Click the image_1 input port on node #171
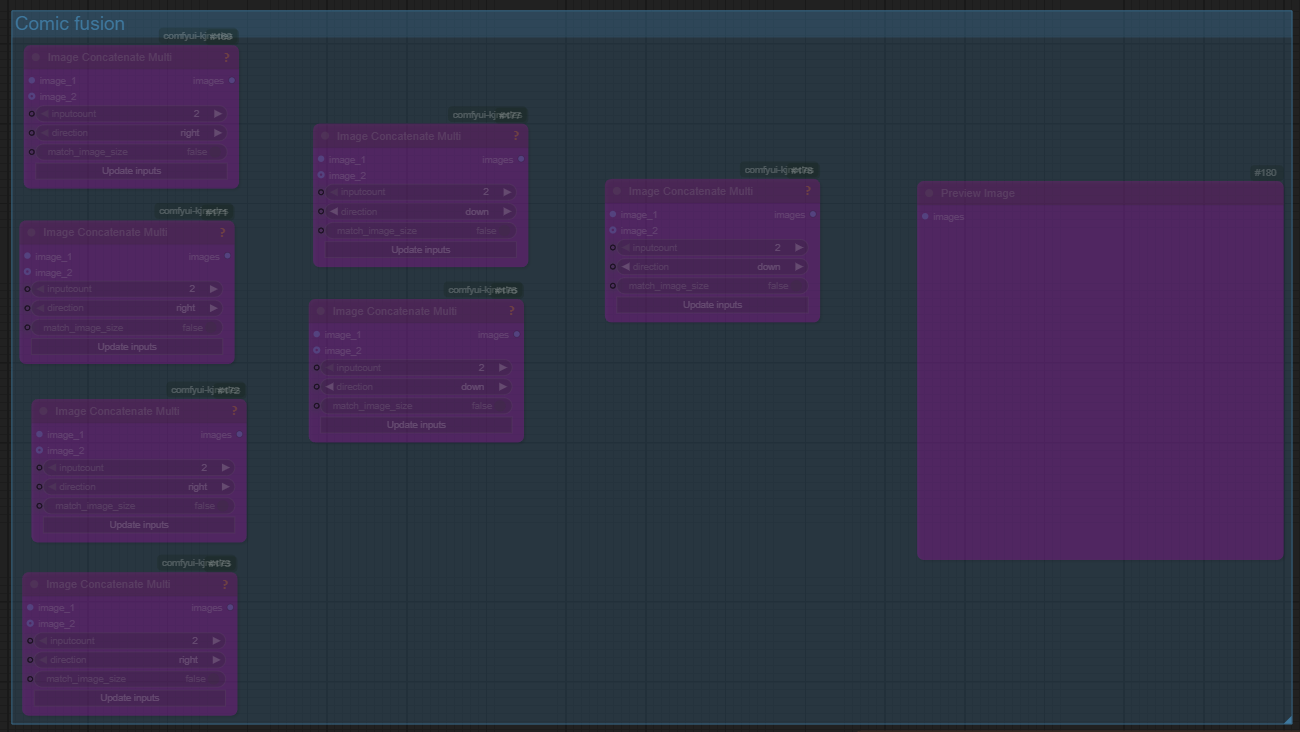The image size is (1300, 732). [x=27, y=256]
